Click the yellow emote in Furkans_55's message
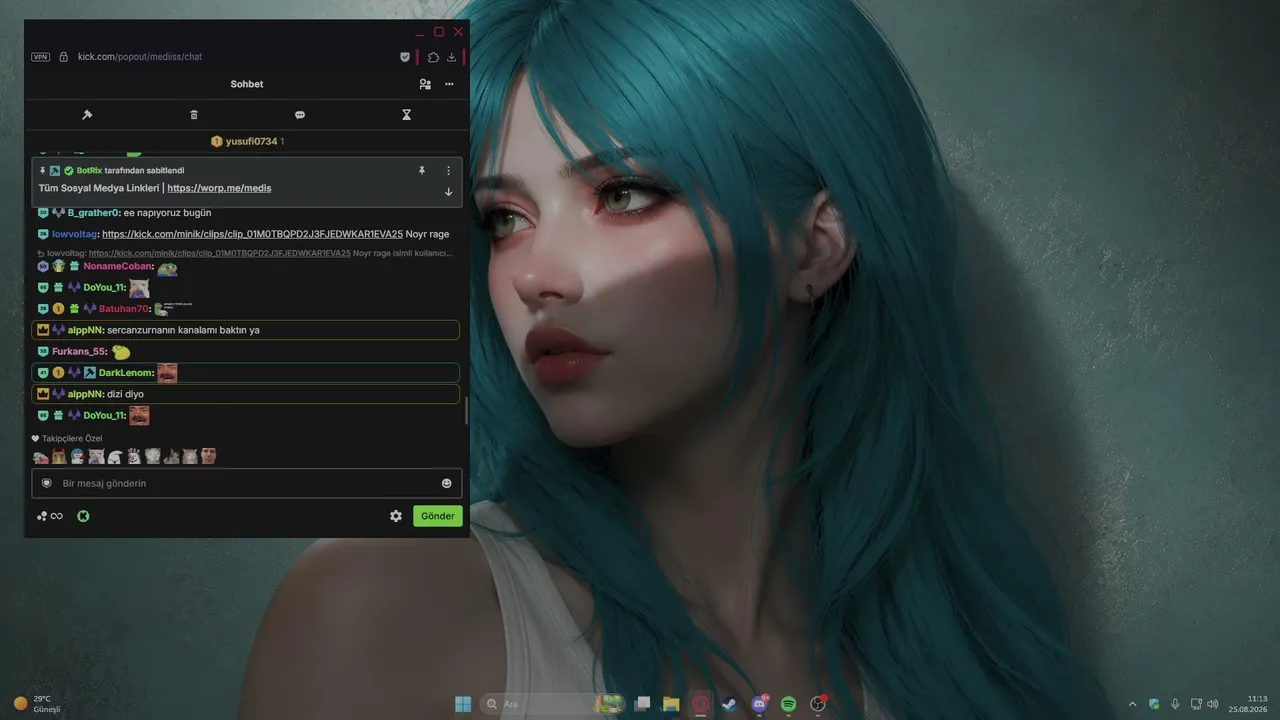 coord(121,352)
